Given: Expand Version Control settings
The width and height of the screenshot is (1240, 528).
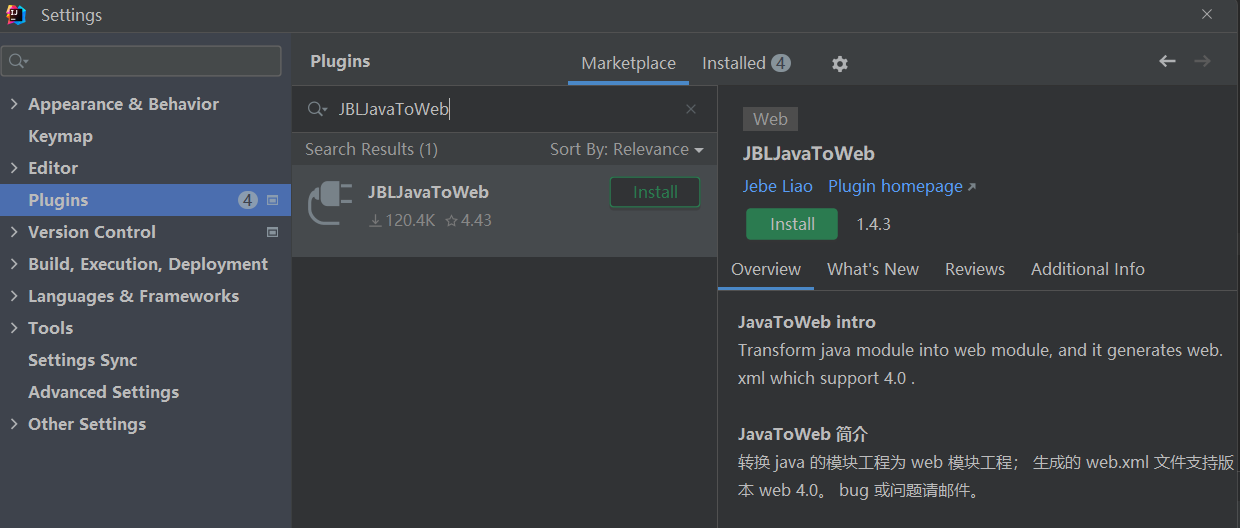Looking at the screenshot, I should [14, 232].
